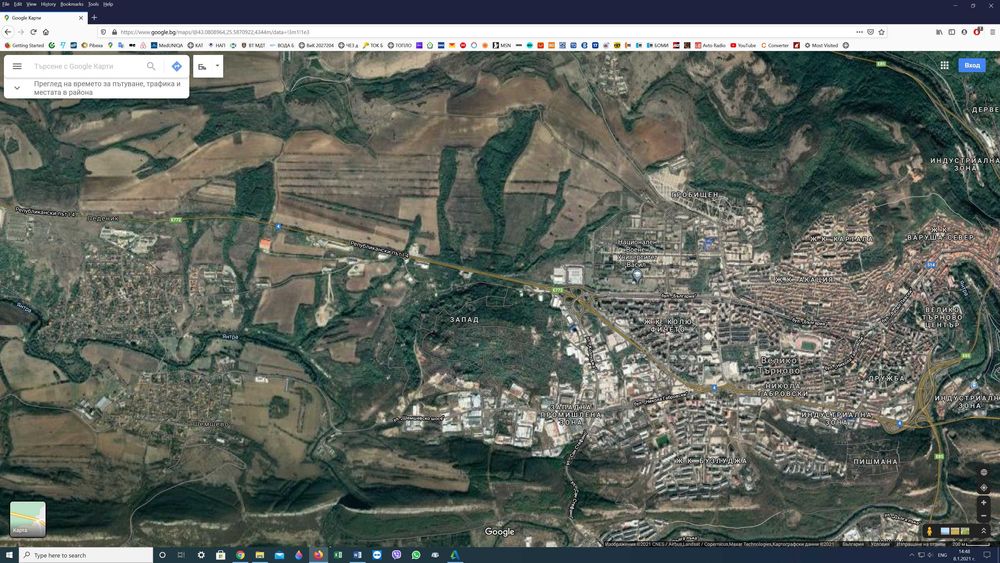The height and width of the screenshot is (563, 1000).
Task: Open File Explorer from the taskbar
Action: [x=260, y=555]
